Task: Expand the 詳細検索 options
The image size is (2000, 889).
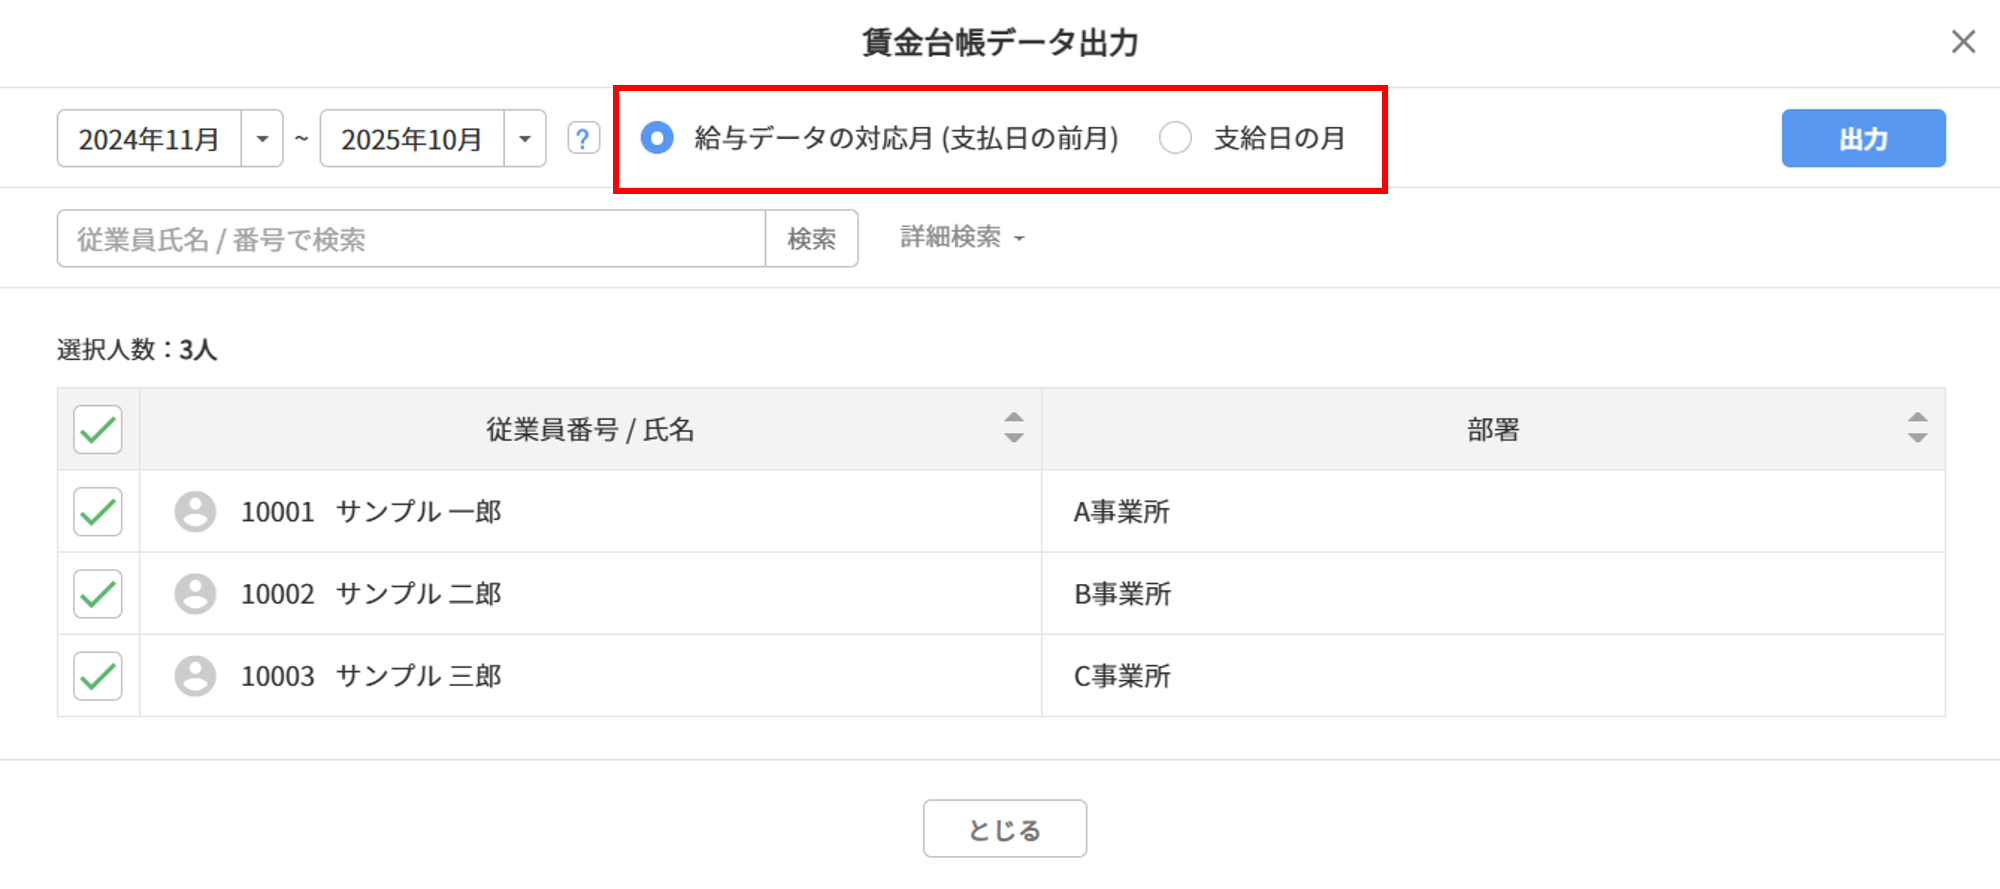Action: [962, 237]
